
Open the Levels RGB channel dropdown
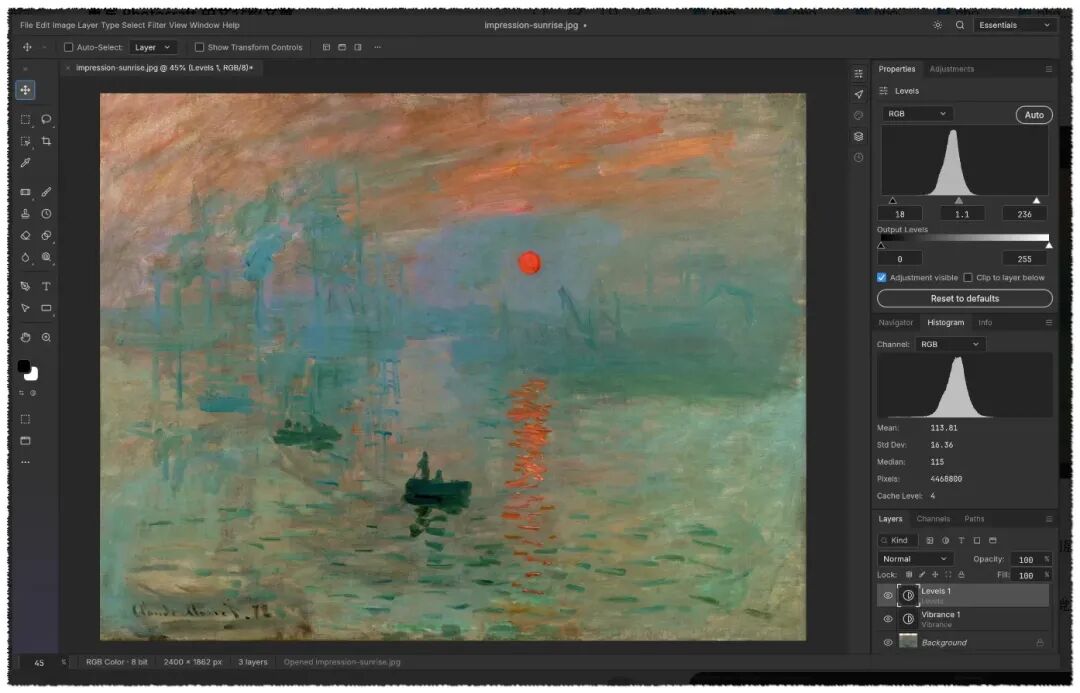coord(917,114)
